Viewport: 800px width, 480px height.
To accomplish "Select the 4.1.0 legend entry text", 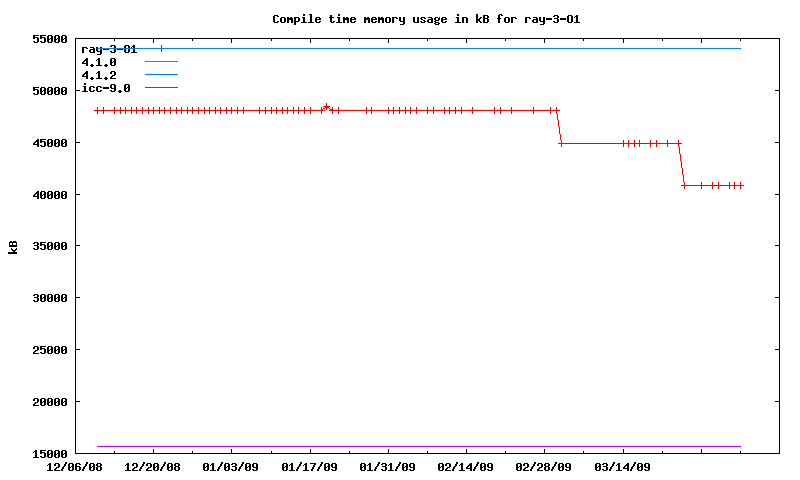I will (x=99, y=62).
